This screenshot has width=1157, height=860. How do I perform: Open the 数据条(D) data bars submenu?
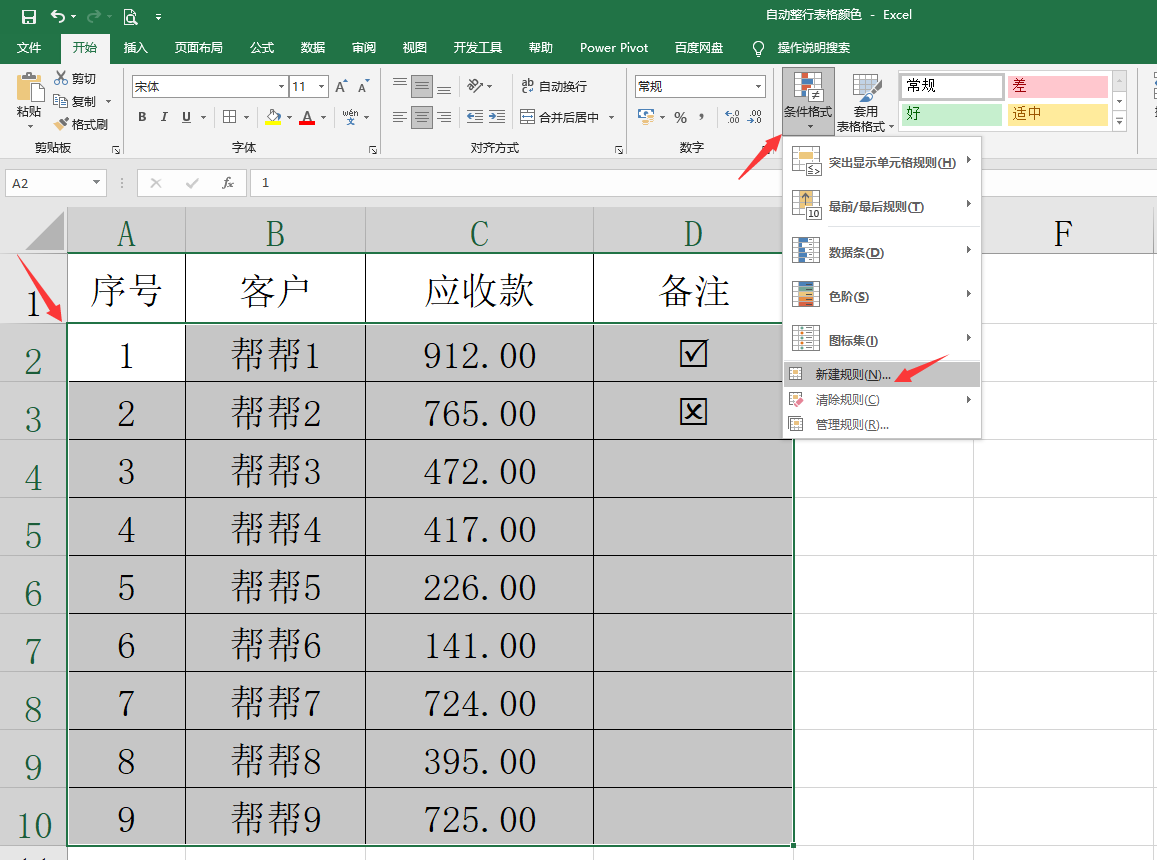(x=882, y=252)
